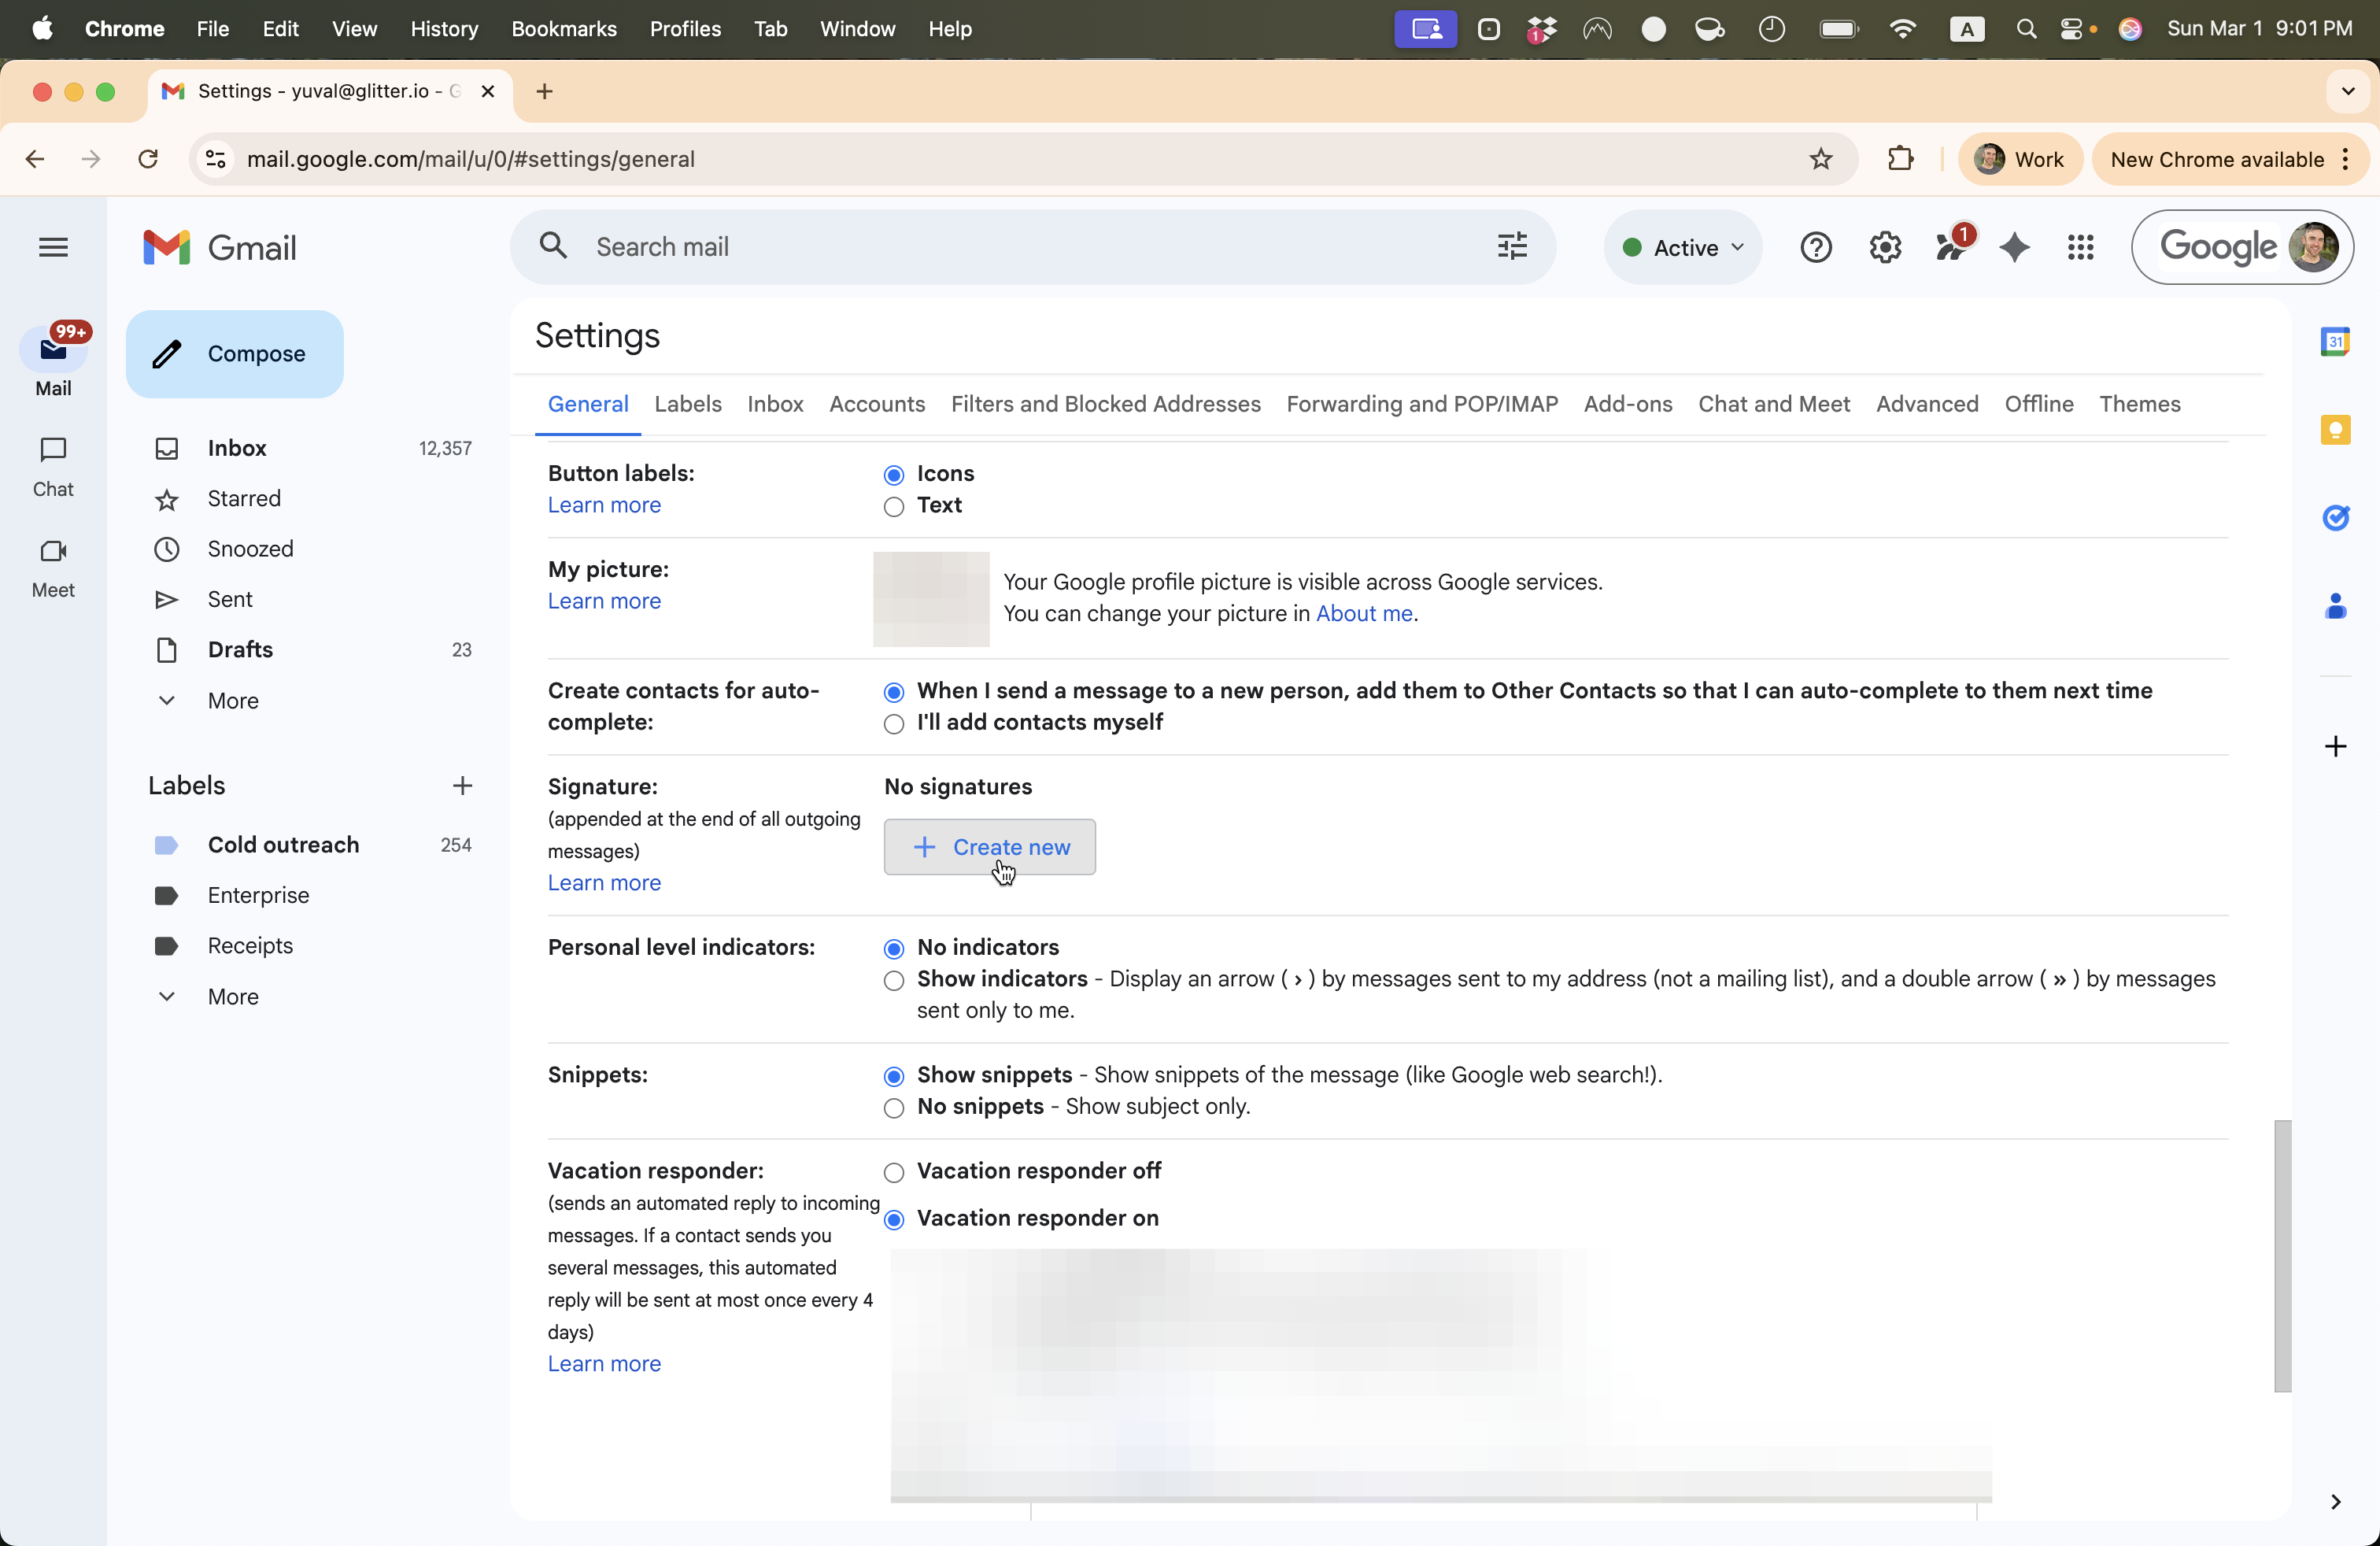Open Google Tasks in the side panel
The width and height of the screenshot is (2380, 1546).
click(2335, 517)
